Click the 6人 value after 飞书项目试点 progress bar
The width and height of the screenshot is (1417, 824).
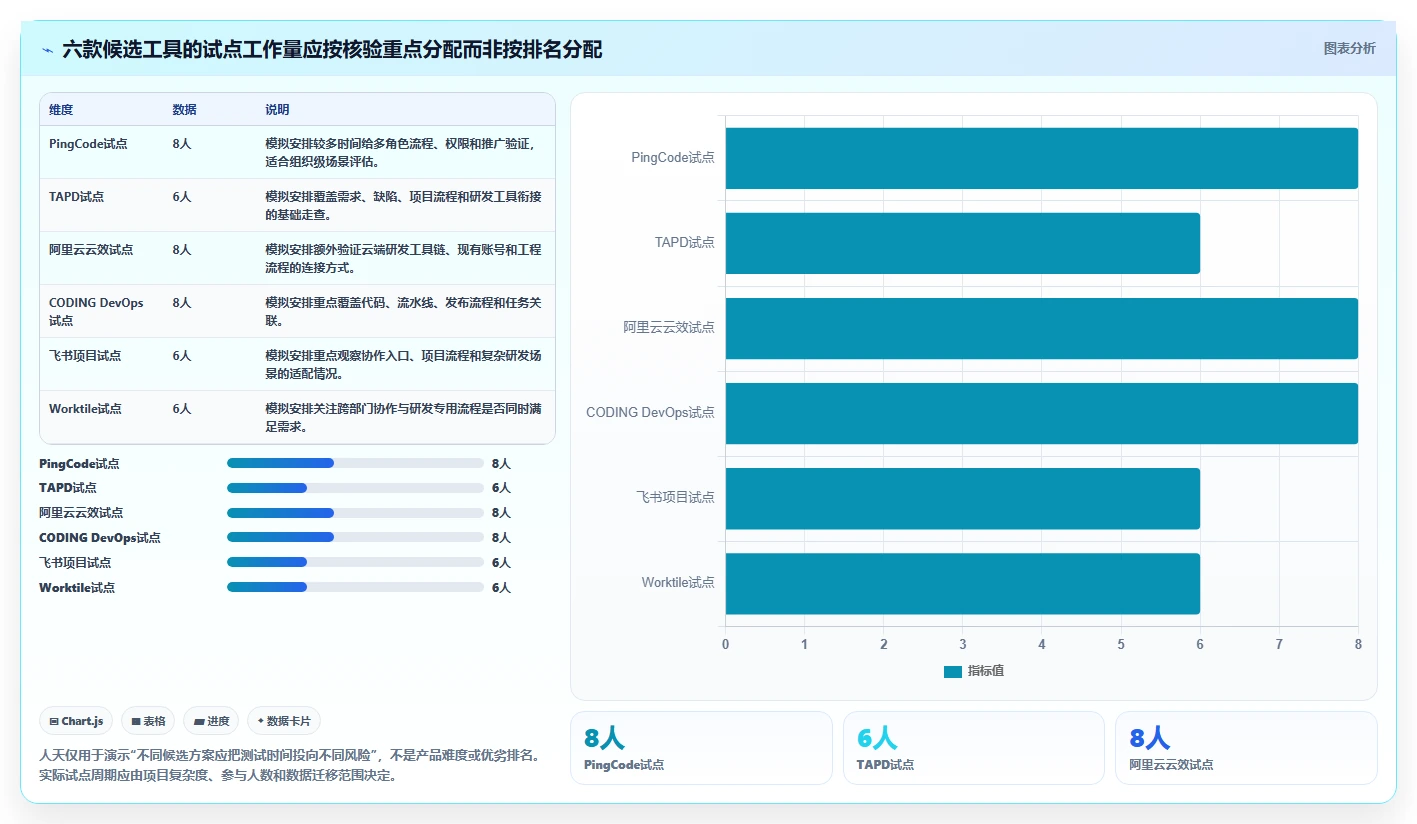coord(501,563)
